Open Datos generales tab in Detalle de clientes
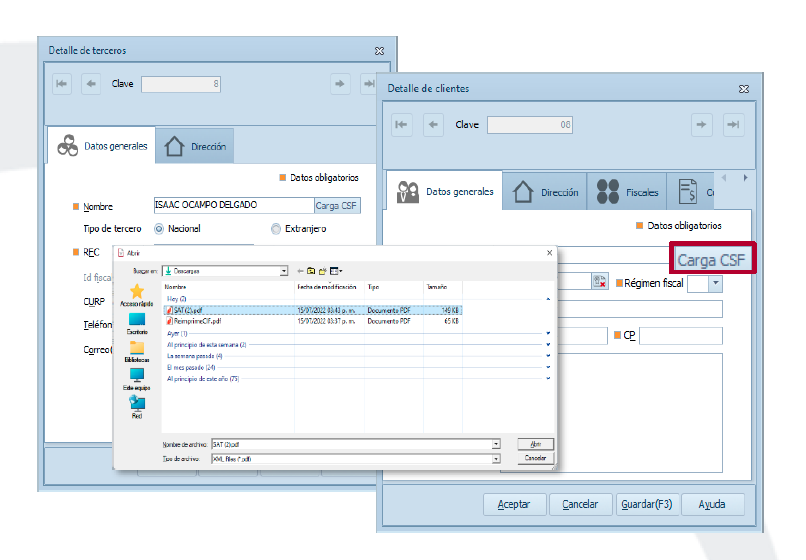The height and width of the screenshot is (560, 806). click(445, 192)
